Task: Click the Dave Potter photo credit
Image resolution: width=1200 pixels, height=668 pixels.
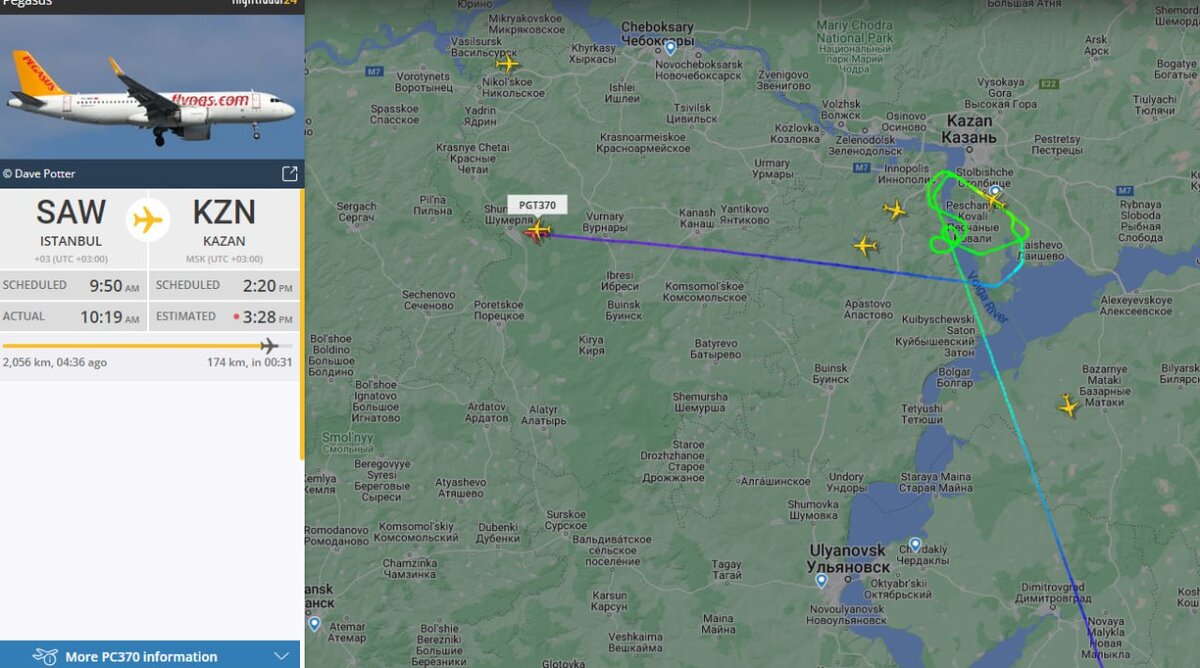Action: tap(39, 173)
